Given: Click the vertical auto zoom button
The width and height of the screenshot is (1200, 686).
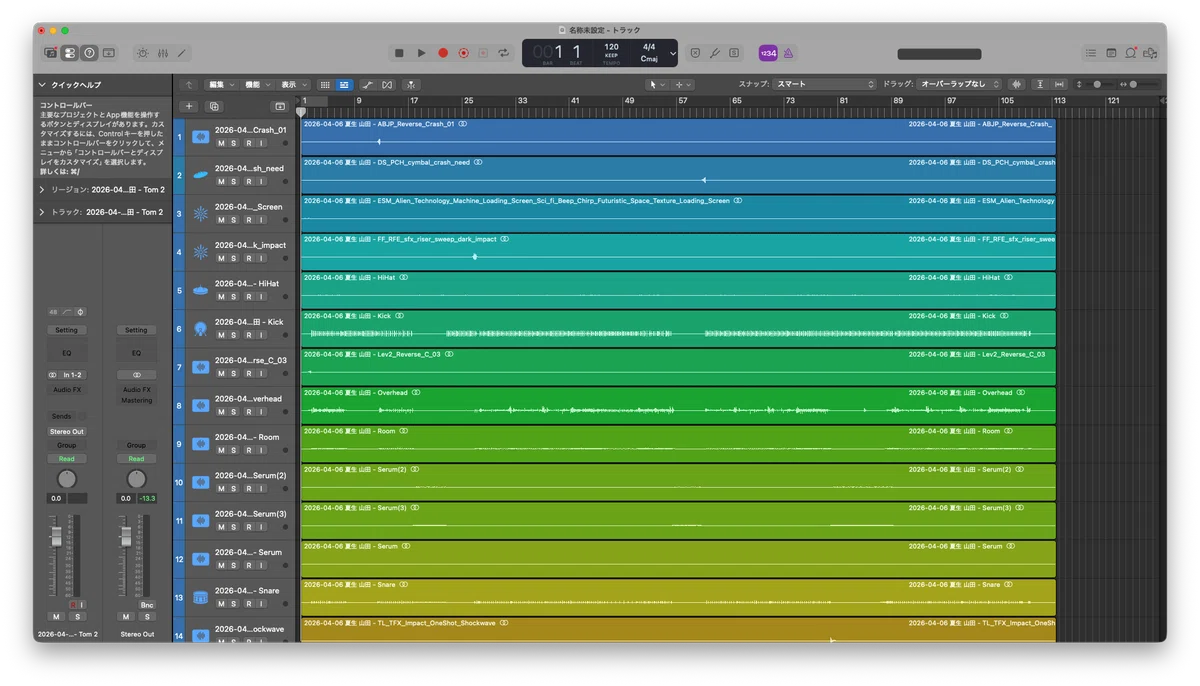Looking at the screenshot, I should [1040, 85].
